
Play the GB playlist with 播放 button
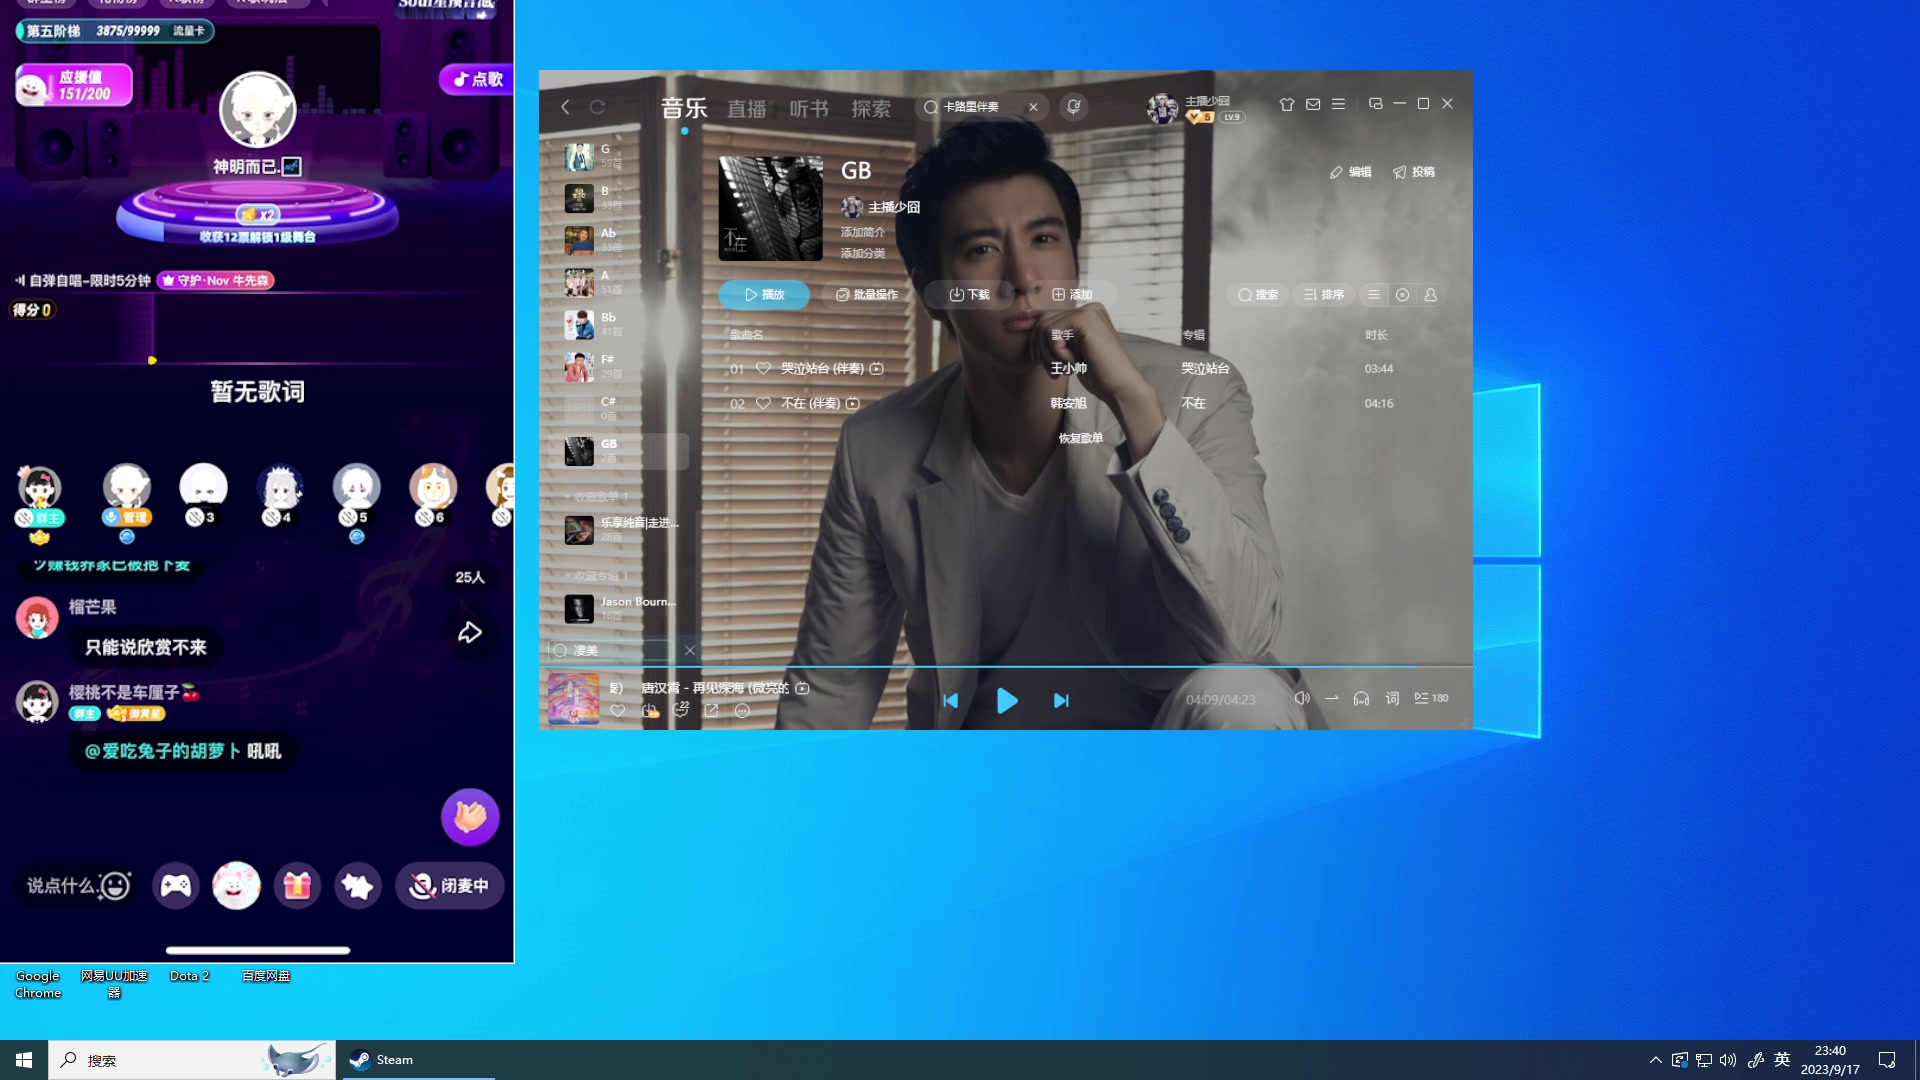pyautogui.click(x=764, y=295)
